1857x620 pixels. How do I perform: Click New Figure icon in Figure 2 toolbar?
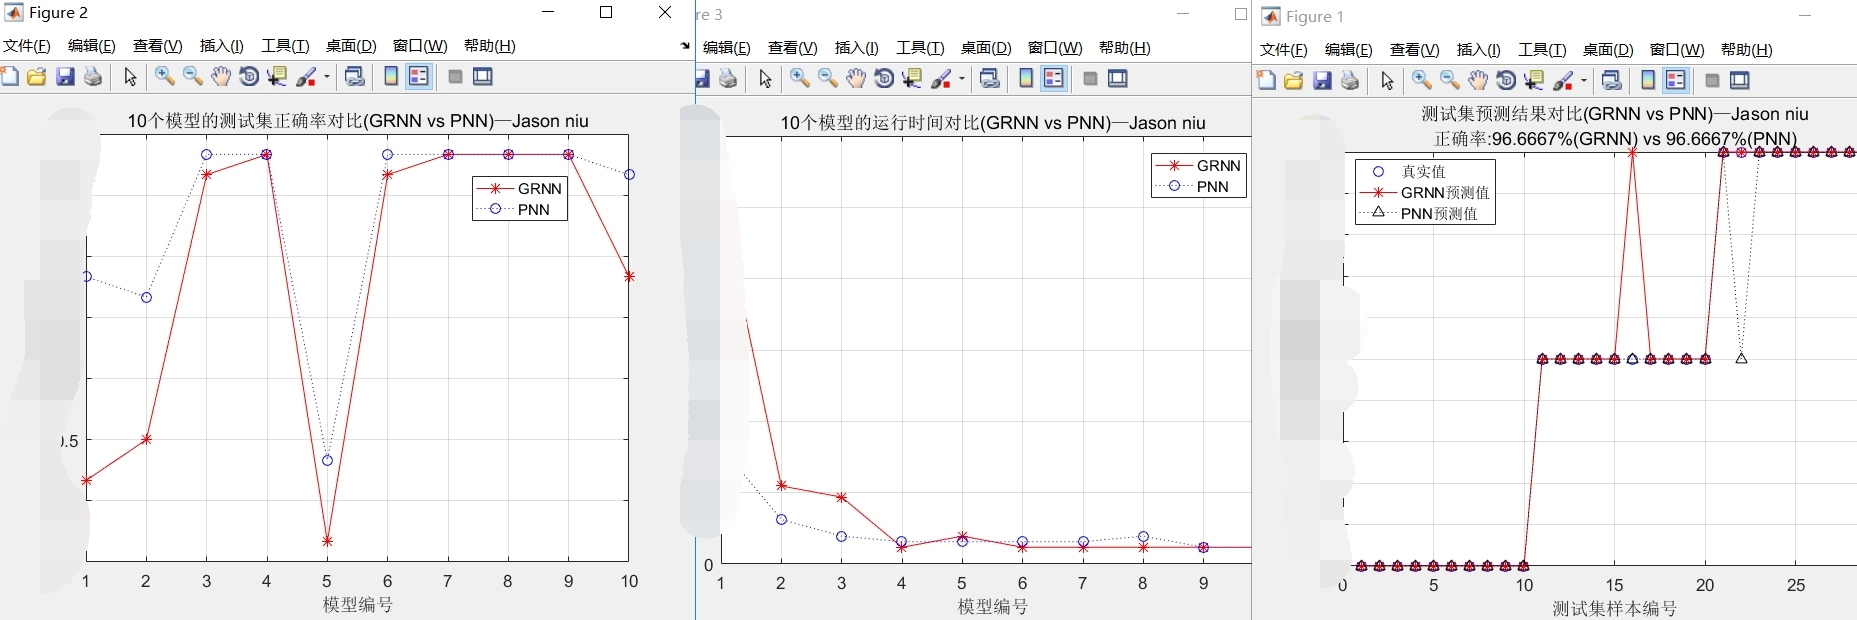pyautogui.click(x=10, y=77)
